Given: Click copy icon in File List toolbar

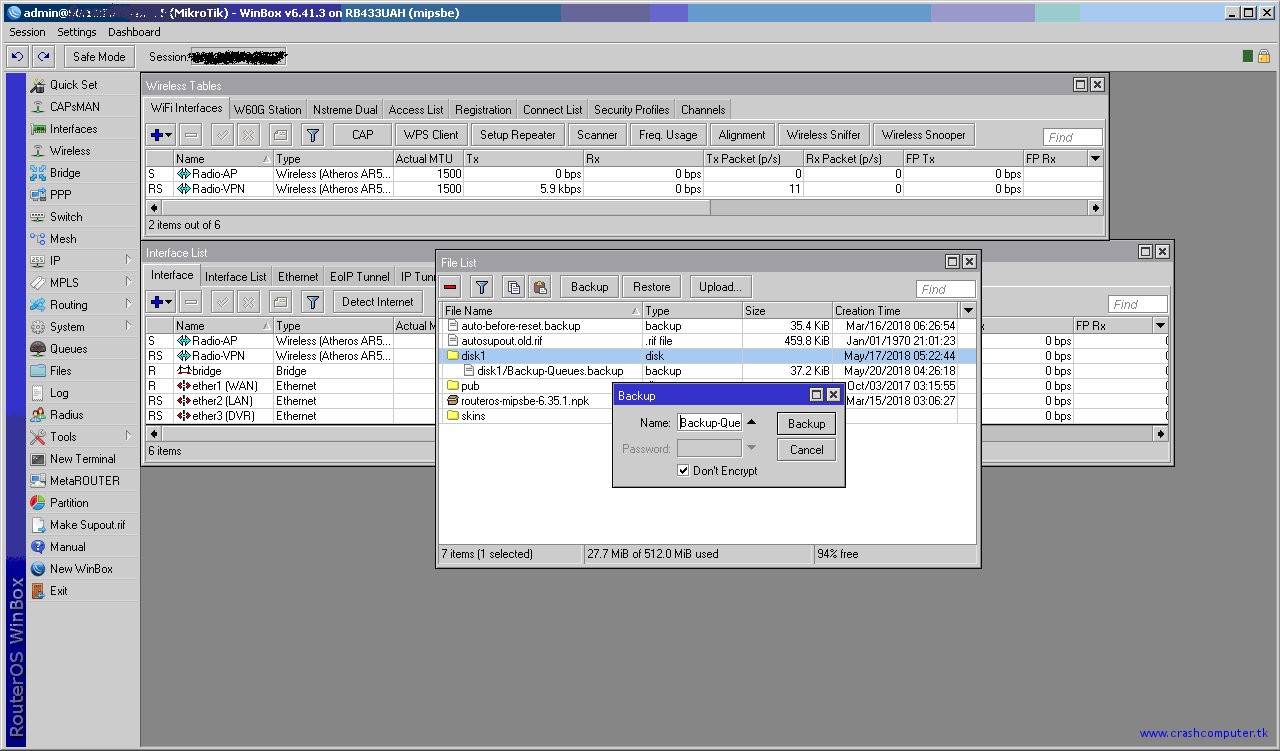Looking at the screenshot, I should tap(513, 287).
